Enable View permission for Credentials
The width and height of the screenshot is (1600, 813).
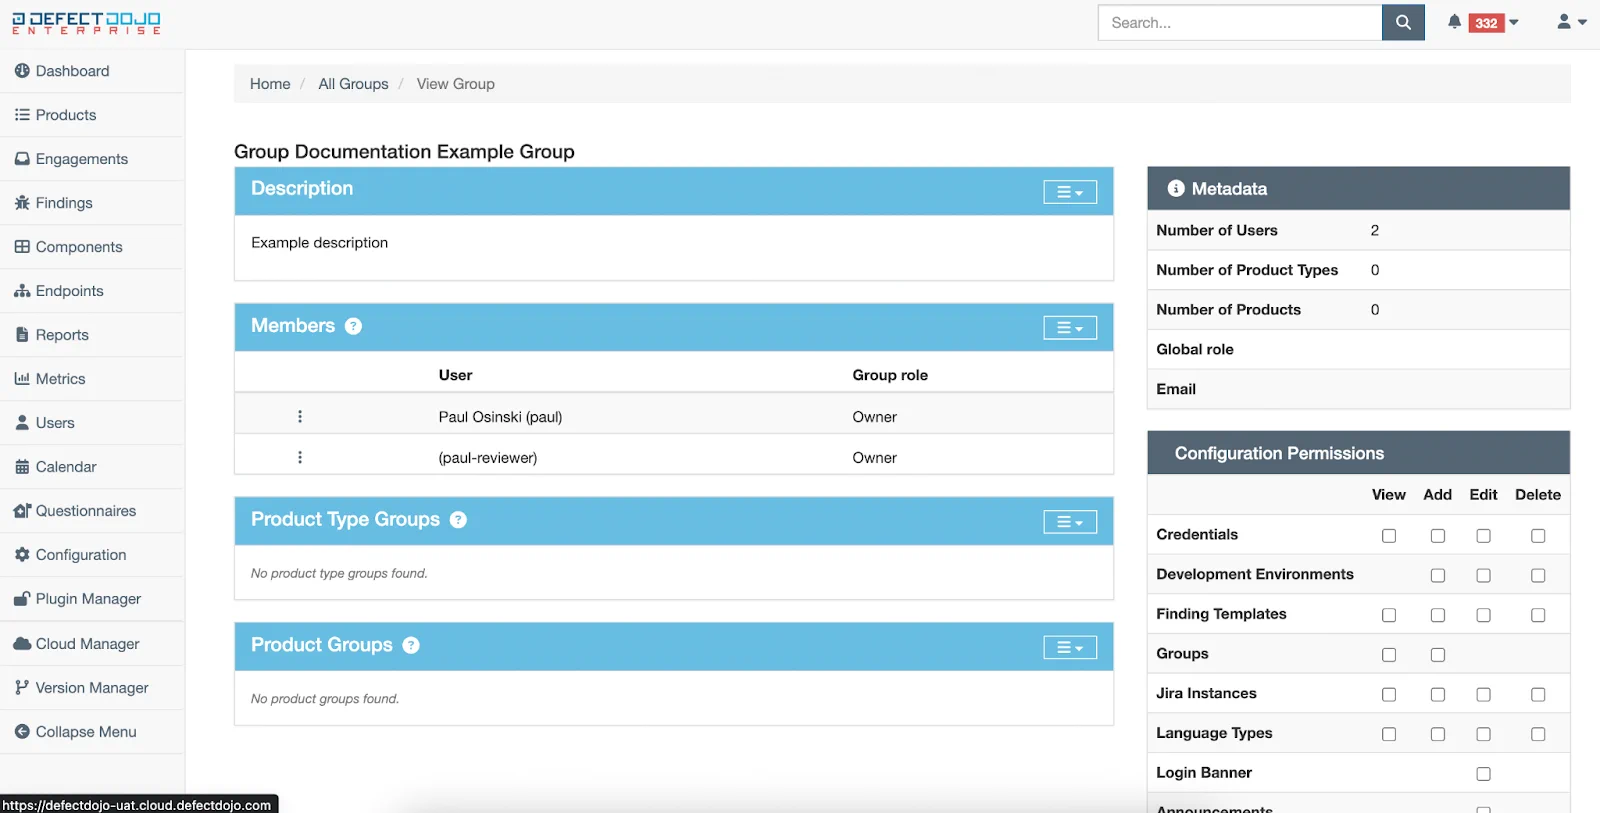1389,536
